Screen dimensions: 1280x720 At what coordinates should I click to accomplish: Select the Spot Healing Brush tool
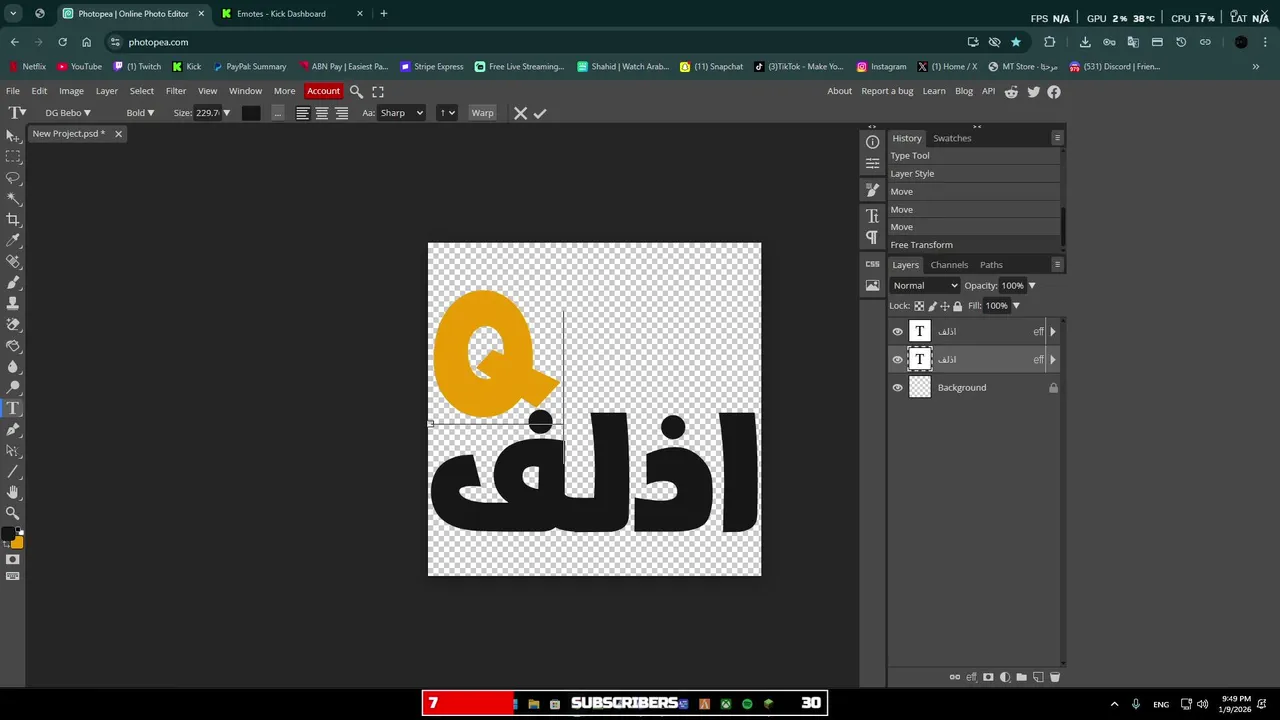point(13,262)
